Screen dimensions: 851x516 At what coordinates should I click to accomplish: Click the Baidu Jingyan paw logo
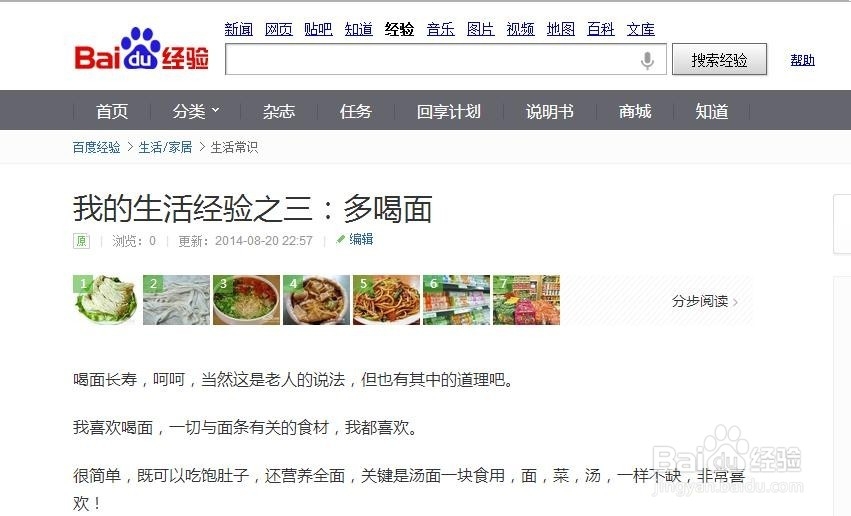click(x=141, y=49)
